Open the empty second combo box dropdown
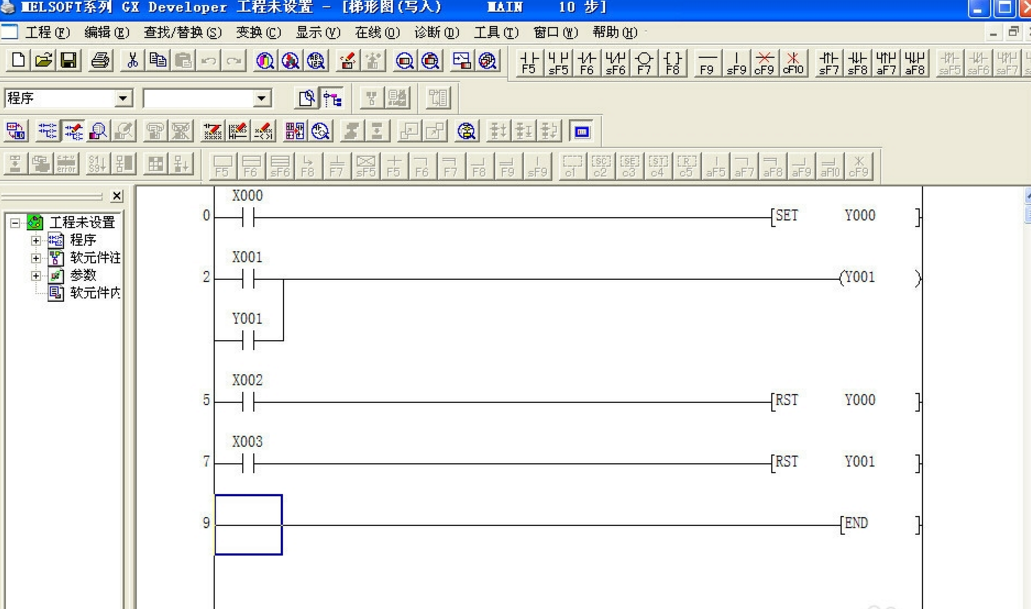This screenshot has width=1031, height=609. tap(261, 98)
